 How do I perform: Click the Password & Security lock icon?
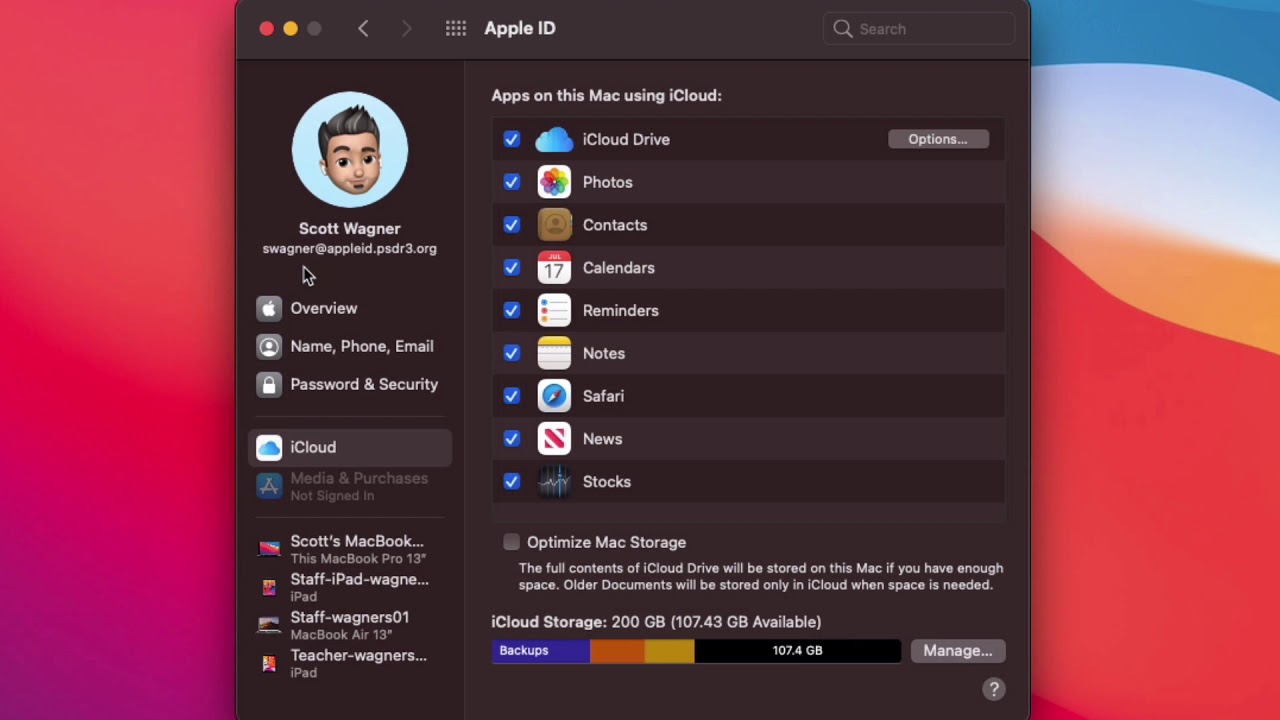tap(269, 385)
